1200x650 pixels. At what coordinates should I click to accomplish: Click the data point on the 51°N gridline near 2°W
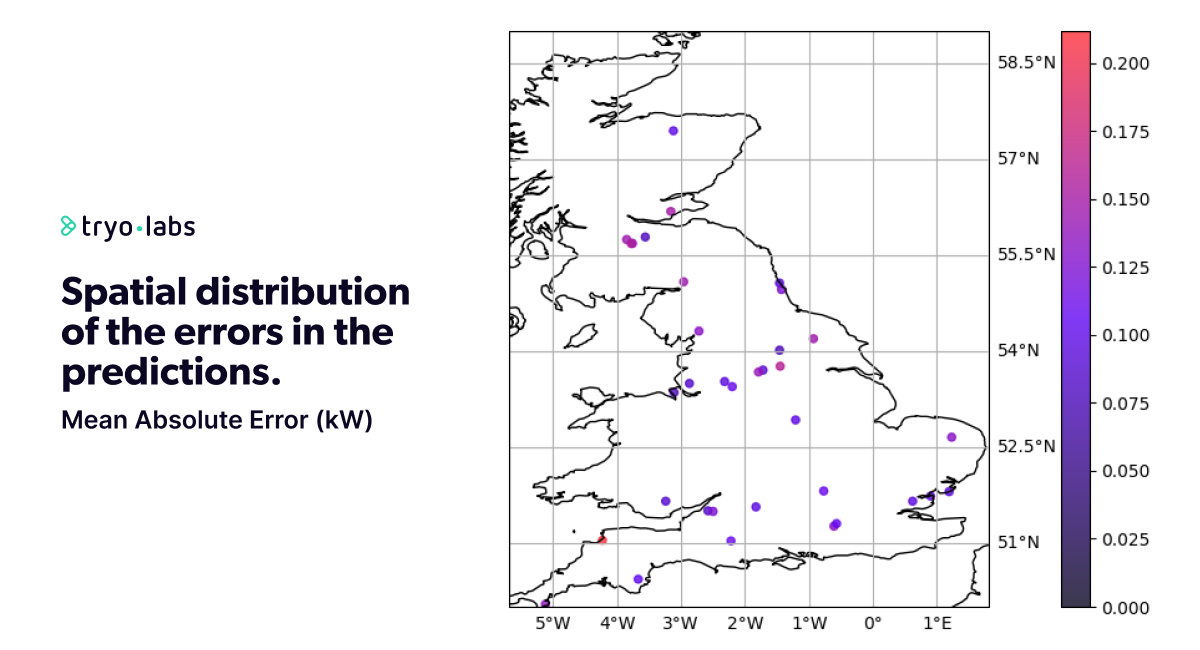[x=731, y=541]
